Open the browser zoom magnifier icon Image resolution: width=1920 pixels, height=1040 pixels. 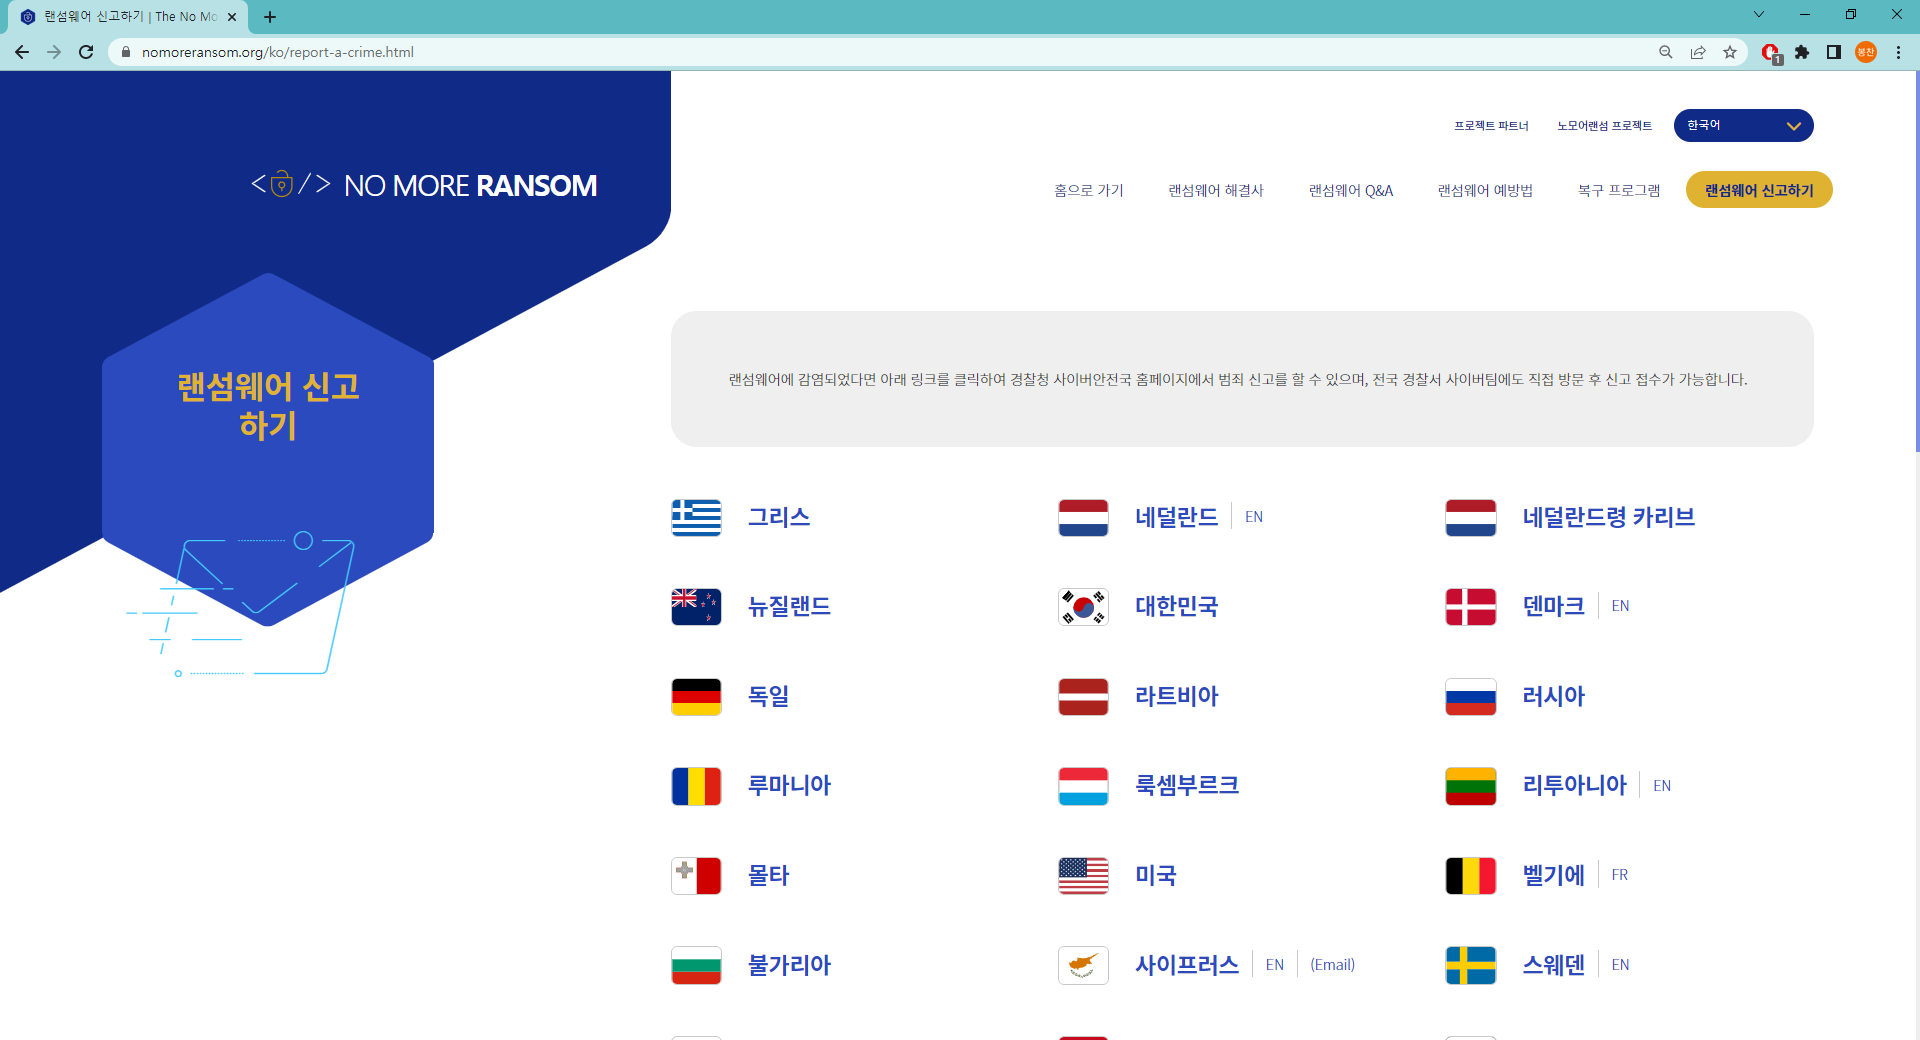(x=1666, y=52)
